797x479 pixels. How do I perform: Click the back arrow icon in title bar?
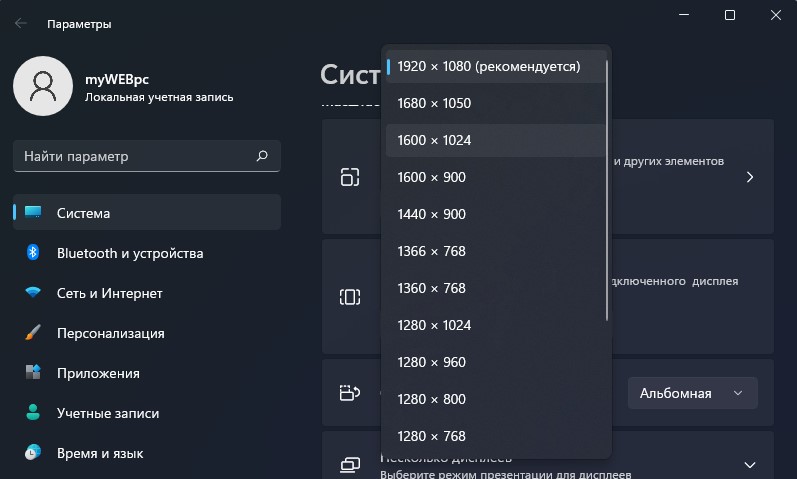21,23
